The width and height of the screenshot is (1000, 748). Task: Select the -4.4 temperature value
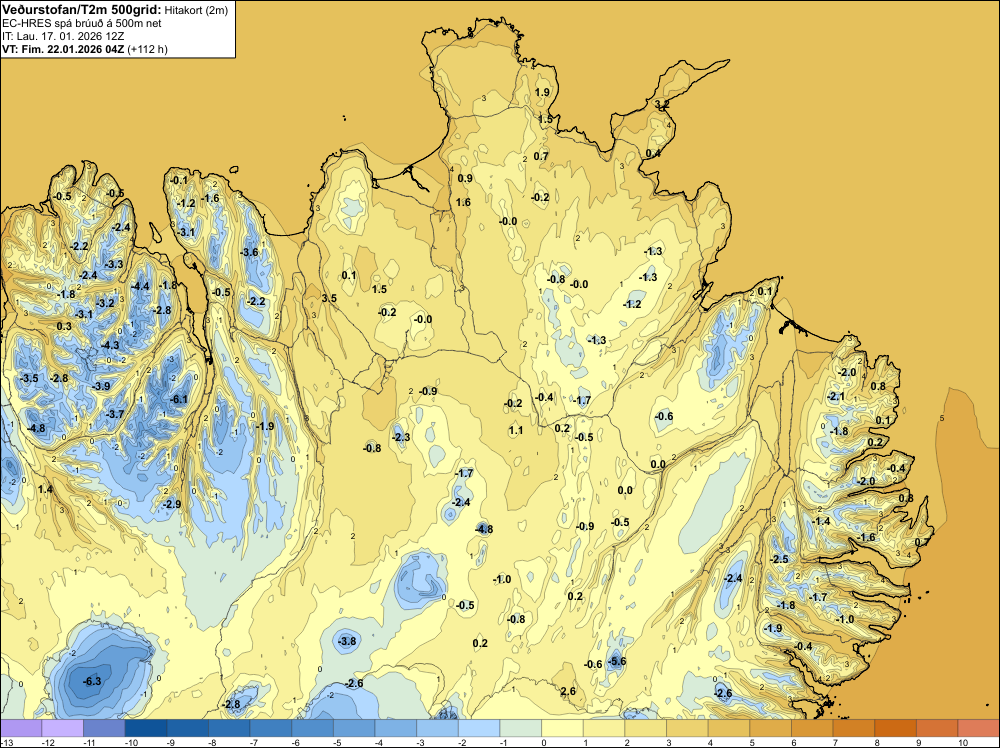[x=140, y=286]
